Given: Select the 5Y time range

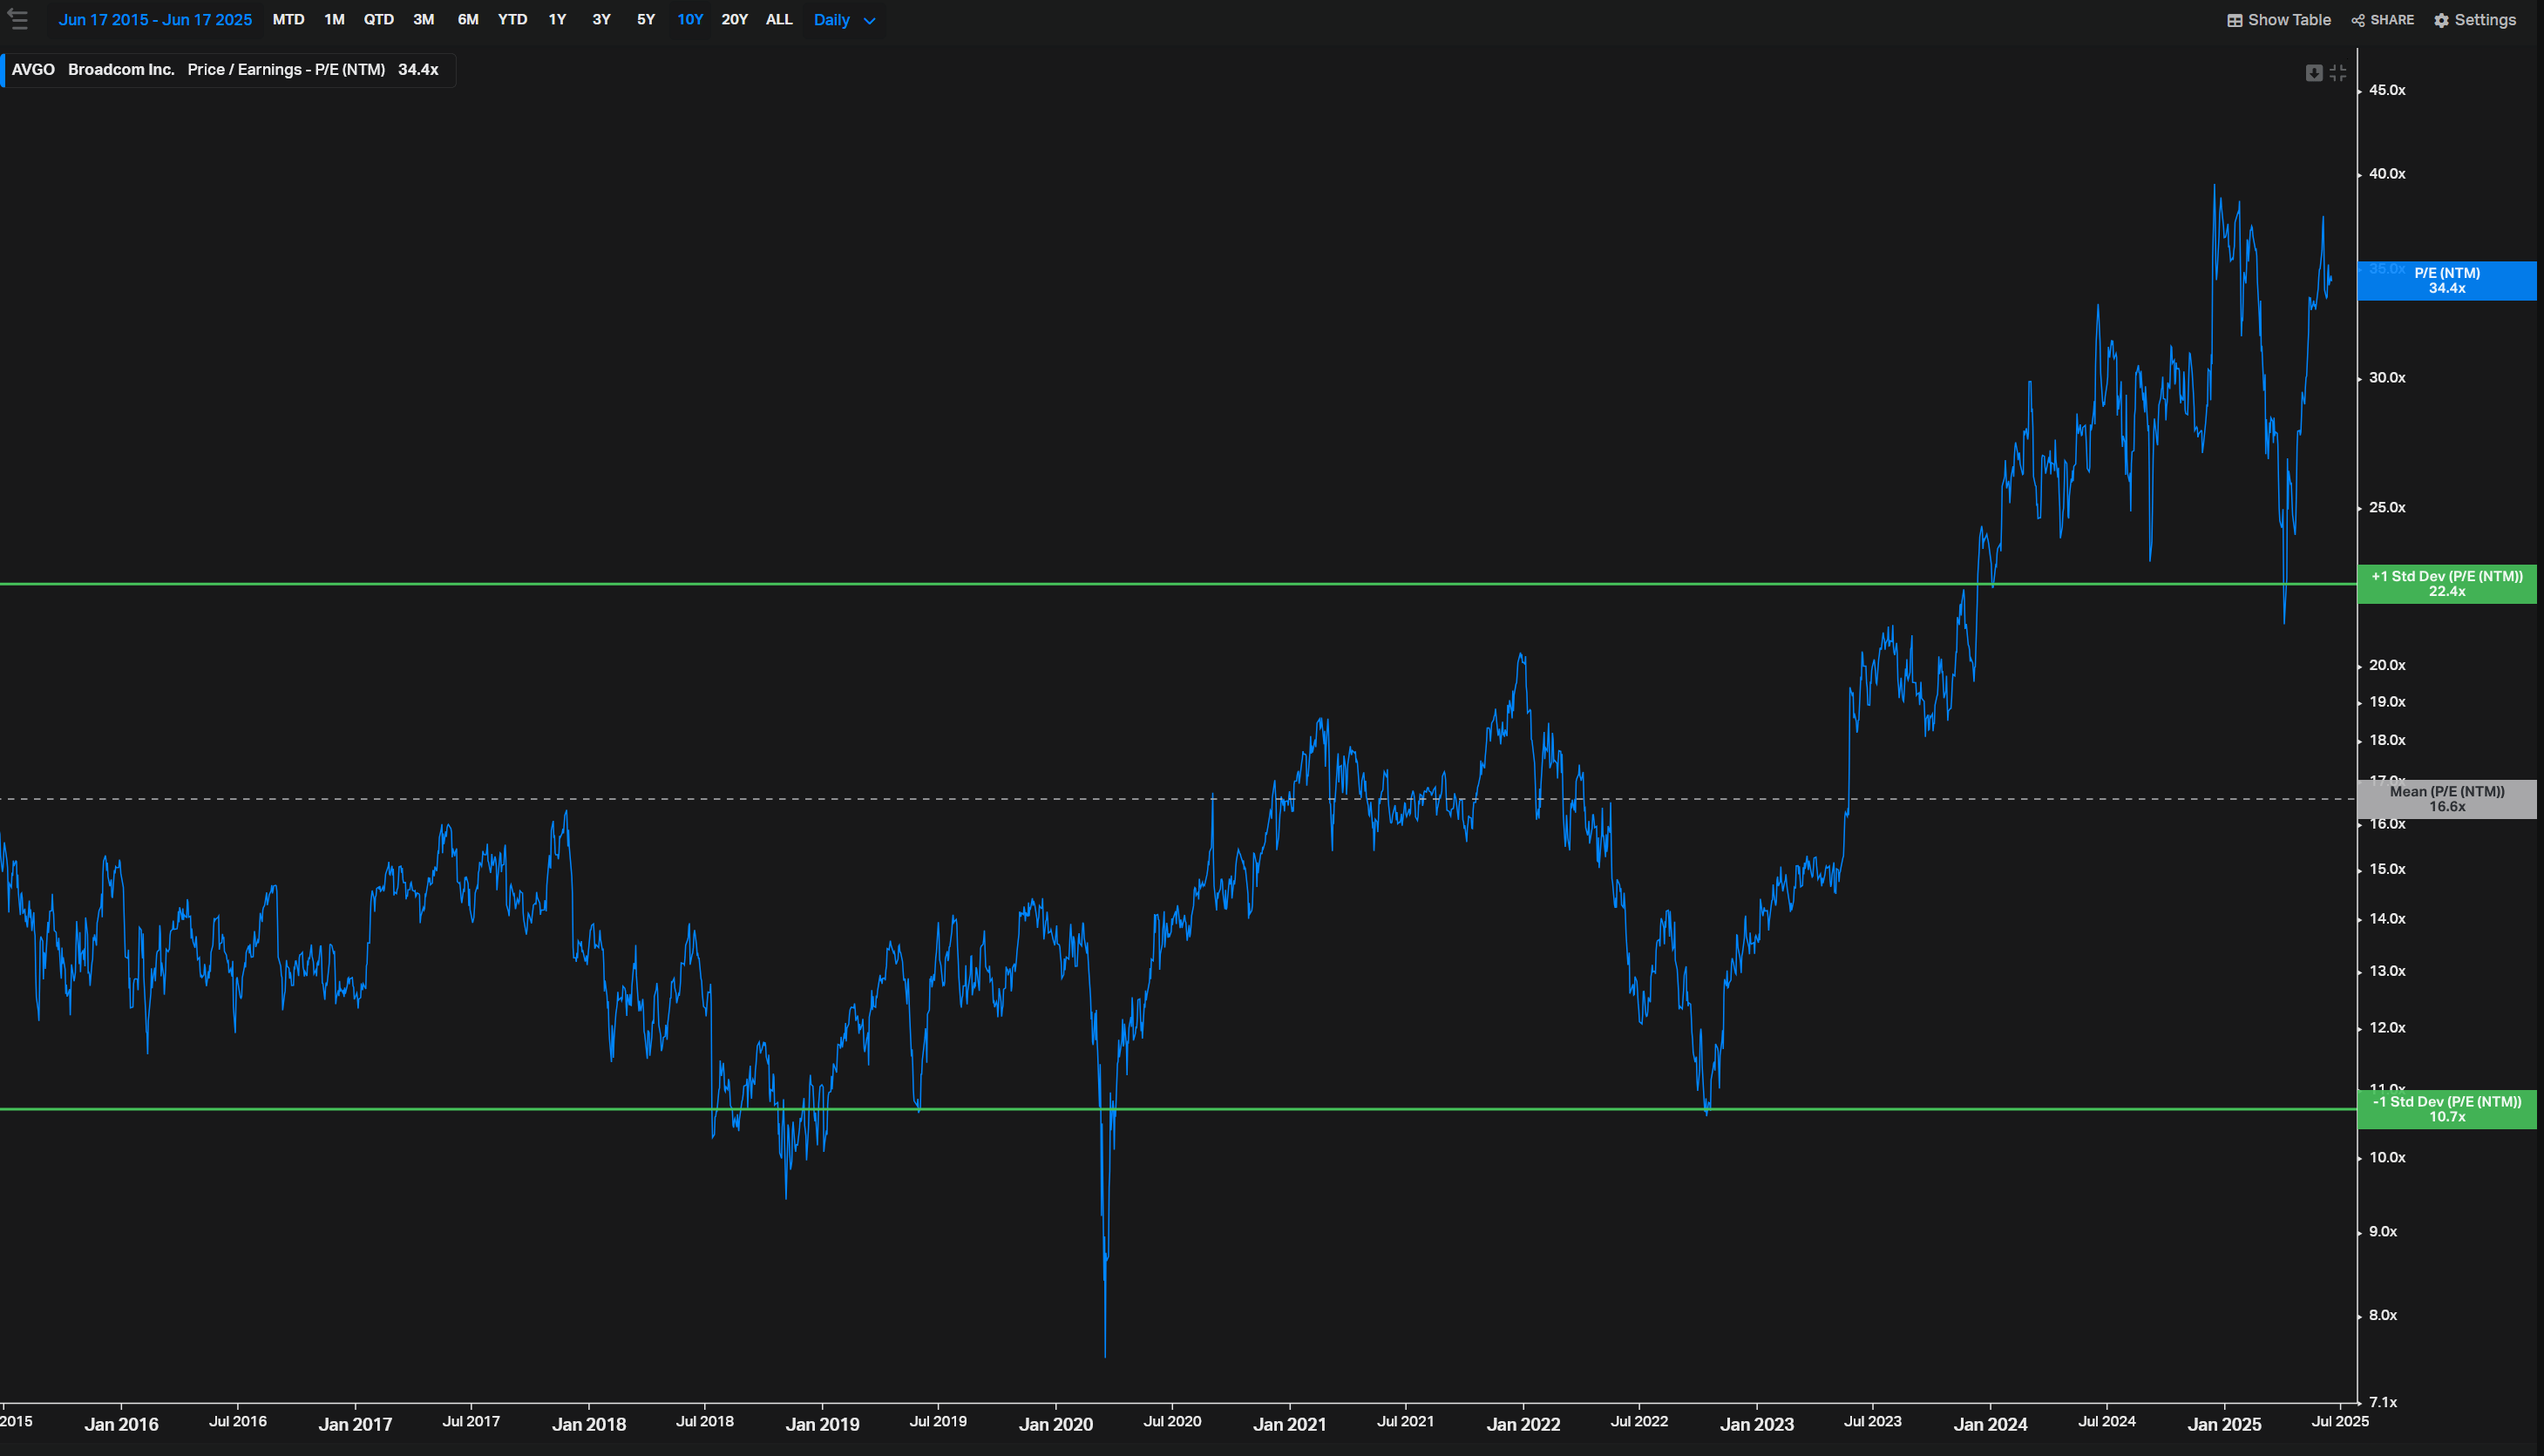Looking at the screenshot, I should coord(646,20).
